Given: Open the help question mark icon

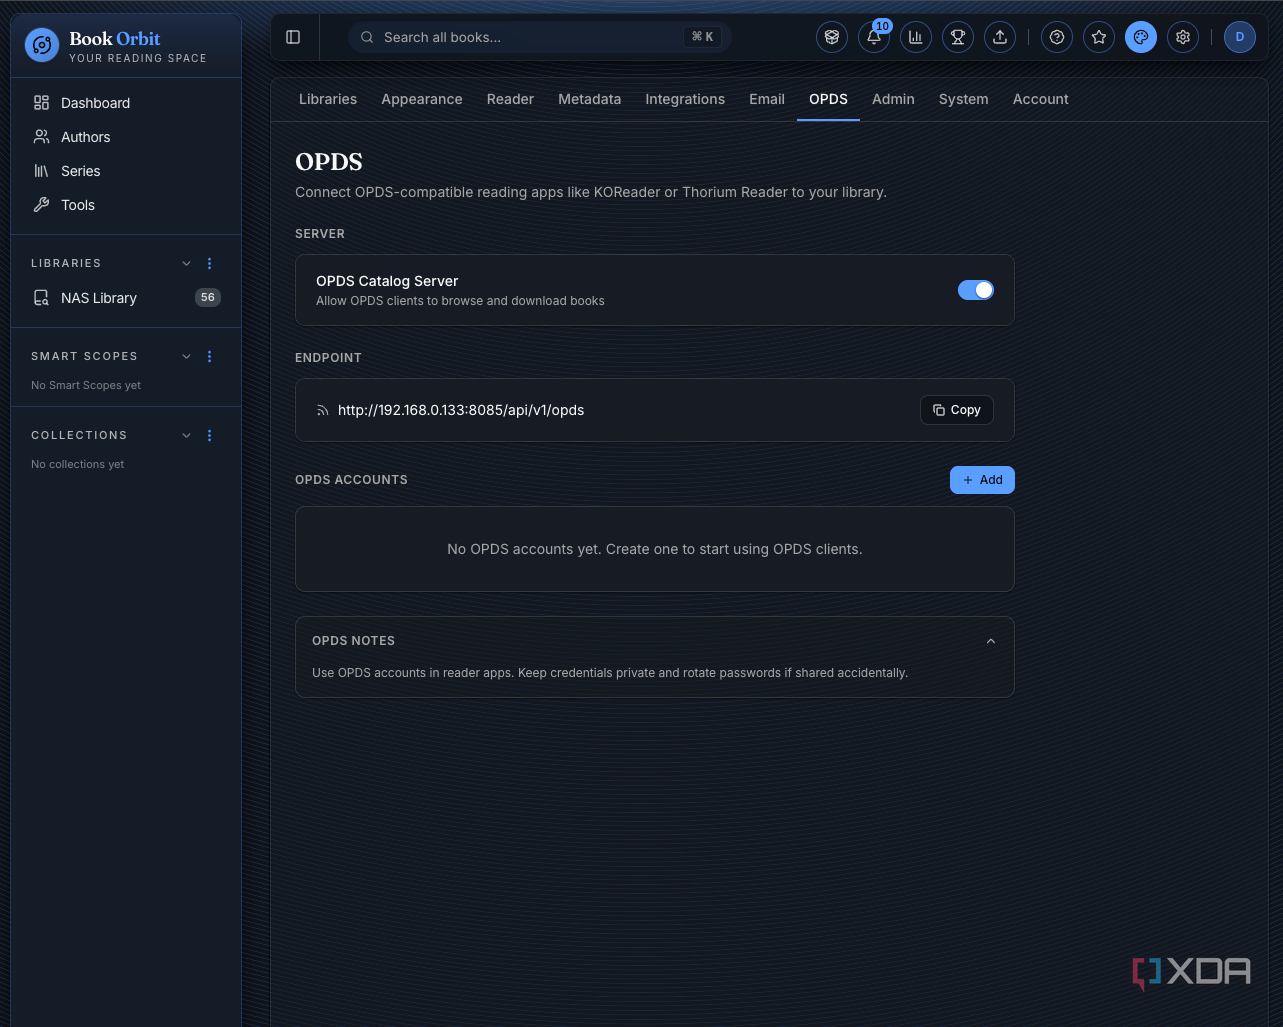Looking at the screenshot, I should click(x=1057, y=37).
